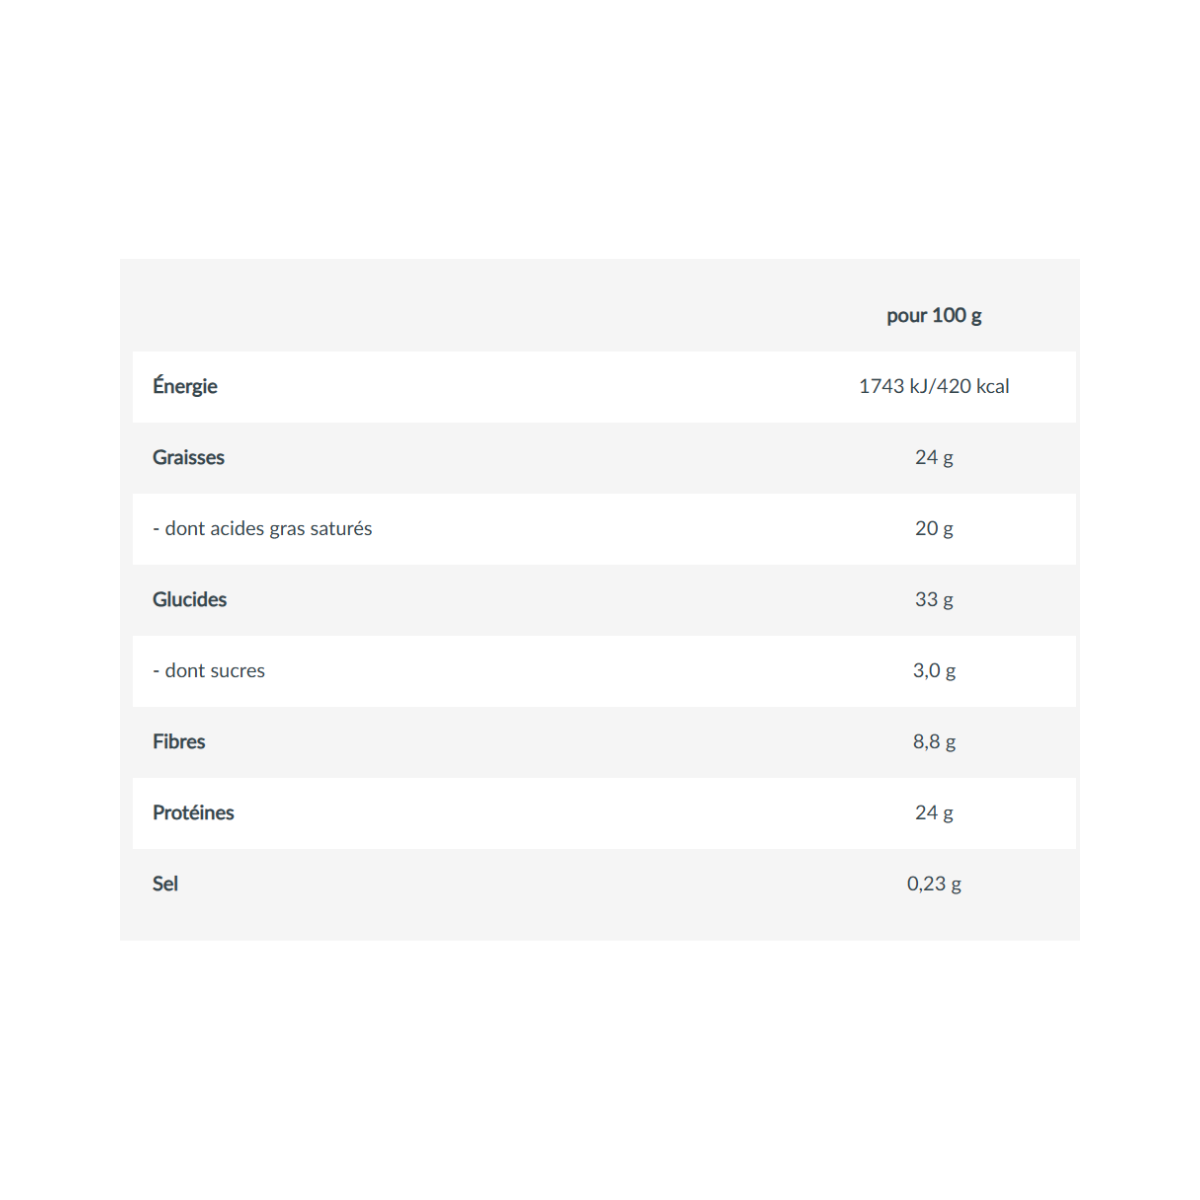Click the 'pour 100 g' column header
The width and height of the screenshot is (1200, 1200).
pyautogui.click(x=934, y=316)
